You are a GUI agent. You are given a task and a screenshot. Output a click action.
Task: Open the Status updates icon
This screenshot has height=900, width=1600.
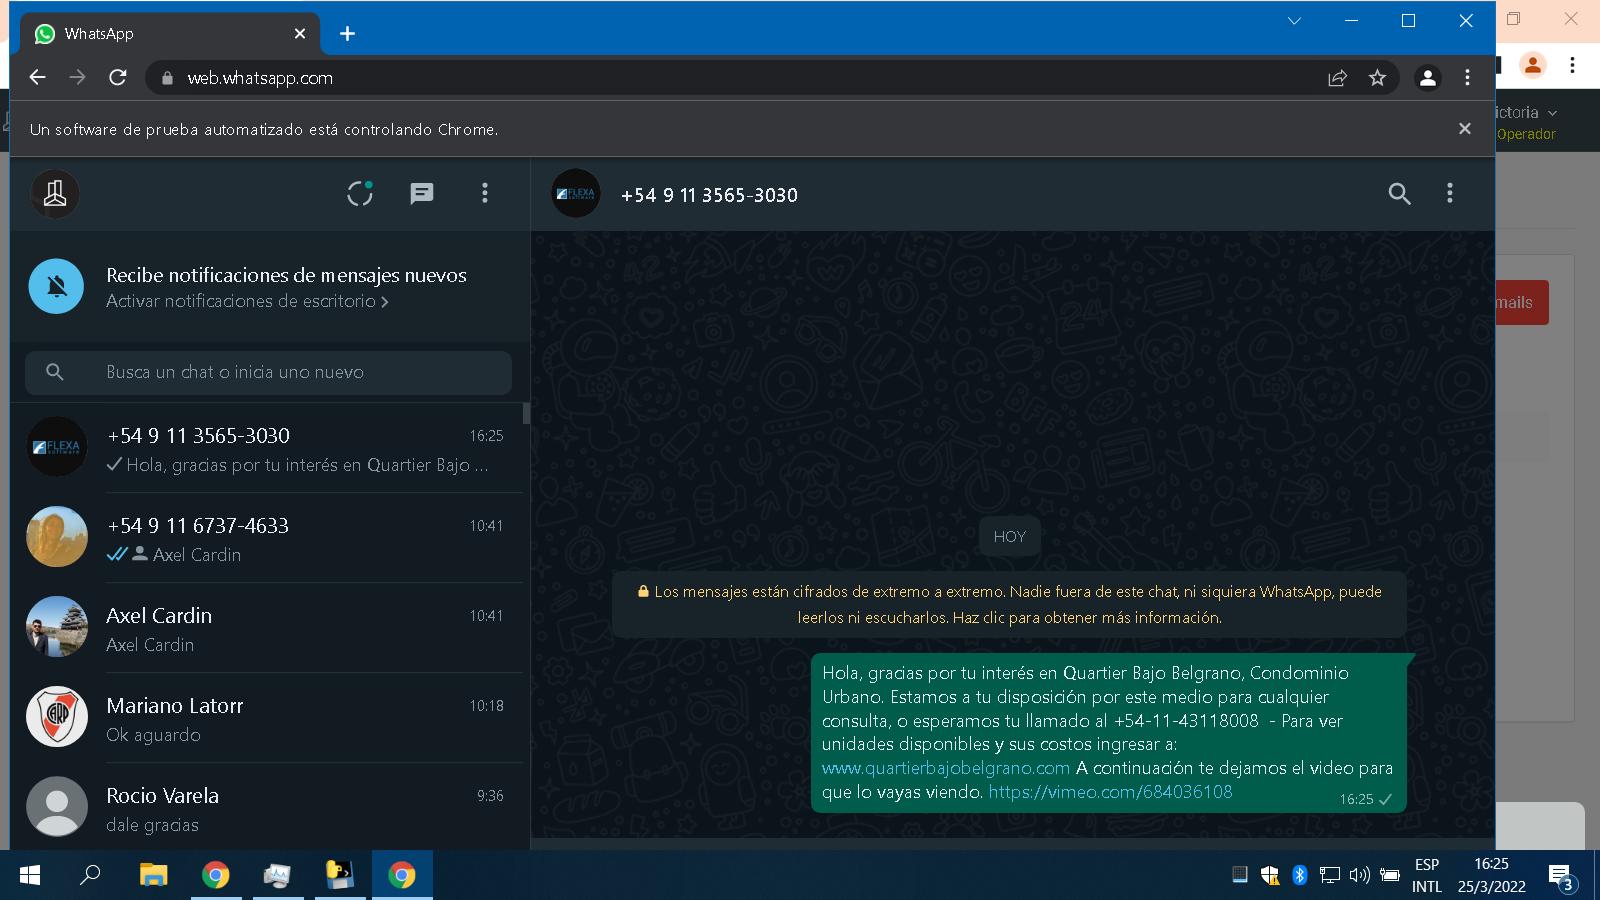(x=360, y=193)
